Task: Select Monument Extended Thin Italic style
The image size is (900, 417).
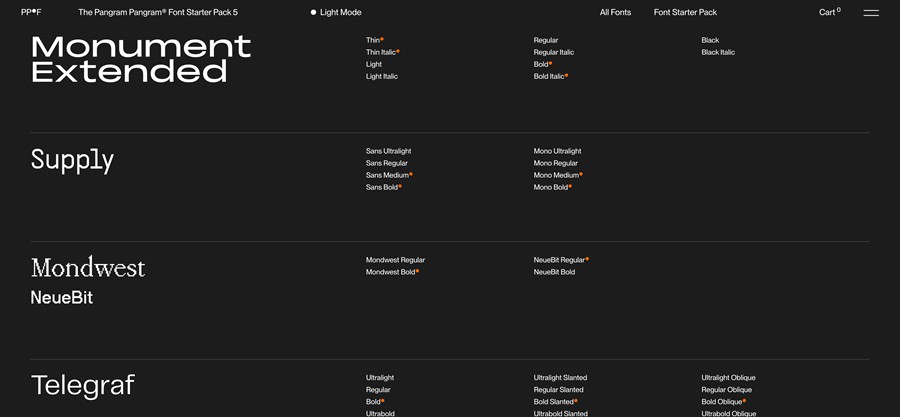Action: click(383, 52)
